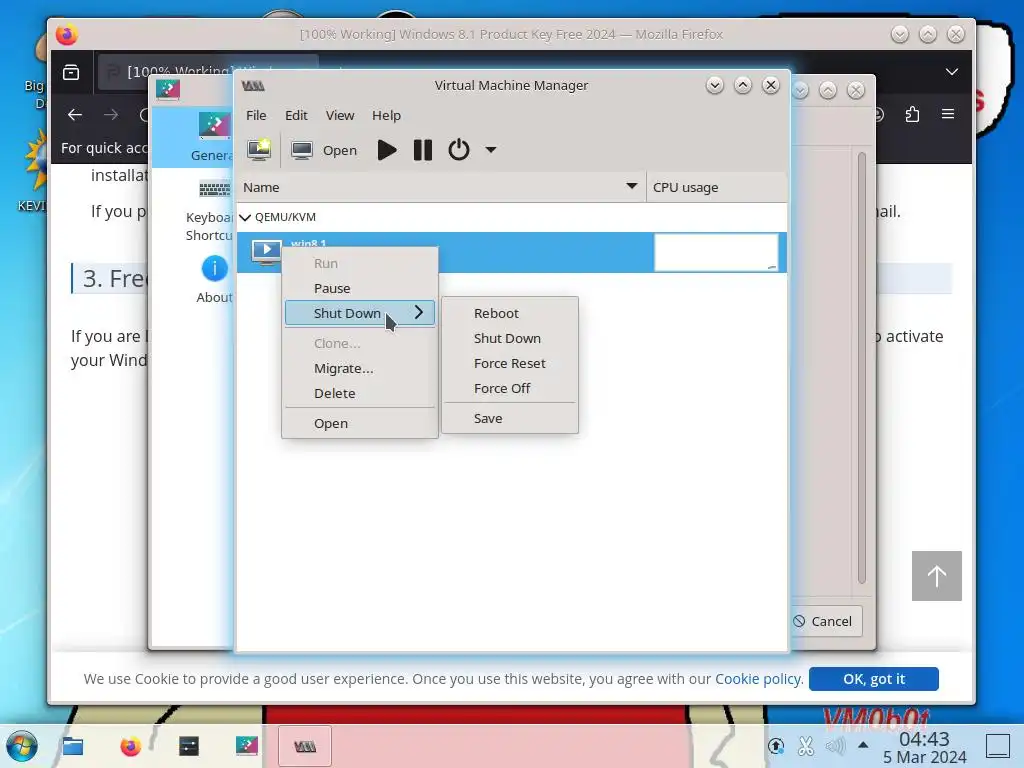Choose Delete in the context menu
This screenshot has width=1024, height=768.
tap(360, 393)
